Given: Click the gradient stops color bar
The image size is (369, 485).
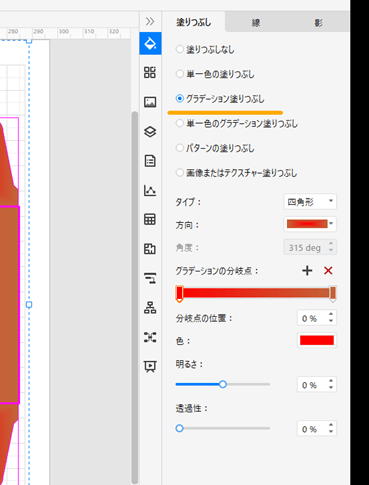Looking at the screenshot, I should [x=256, y=293].
